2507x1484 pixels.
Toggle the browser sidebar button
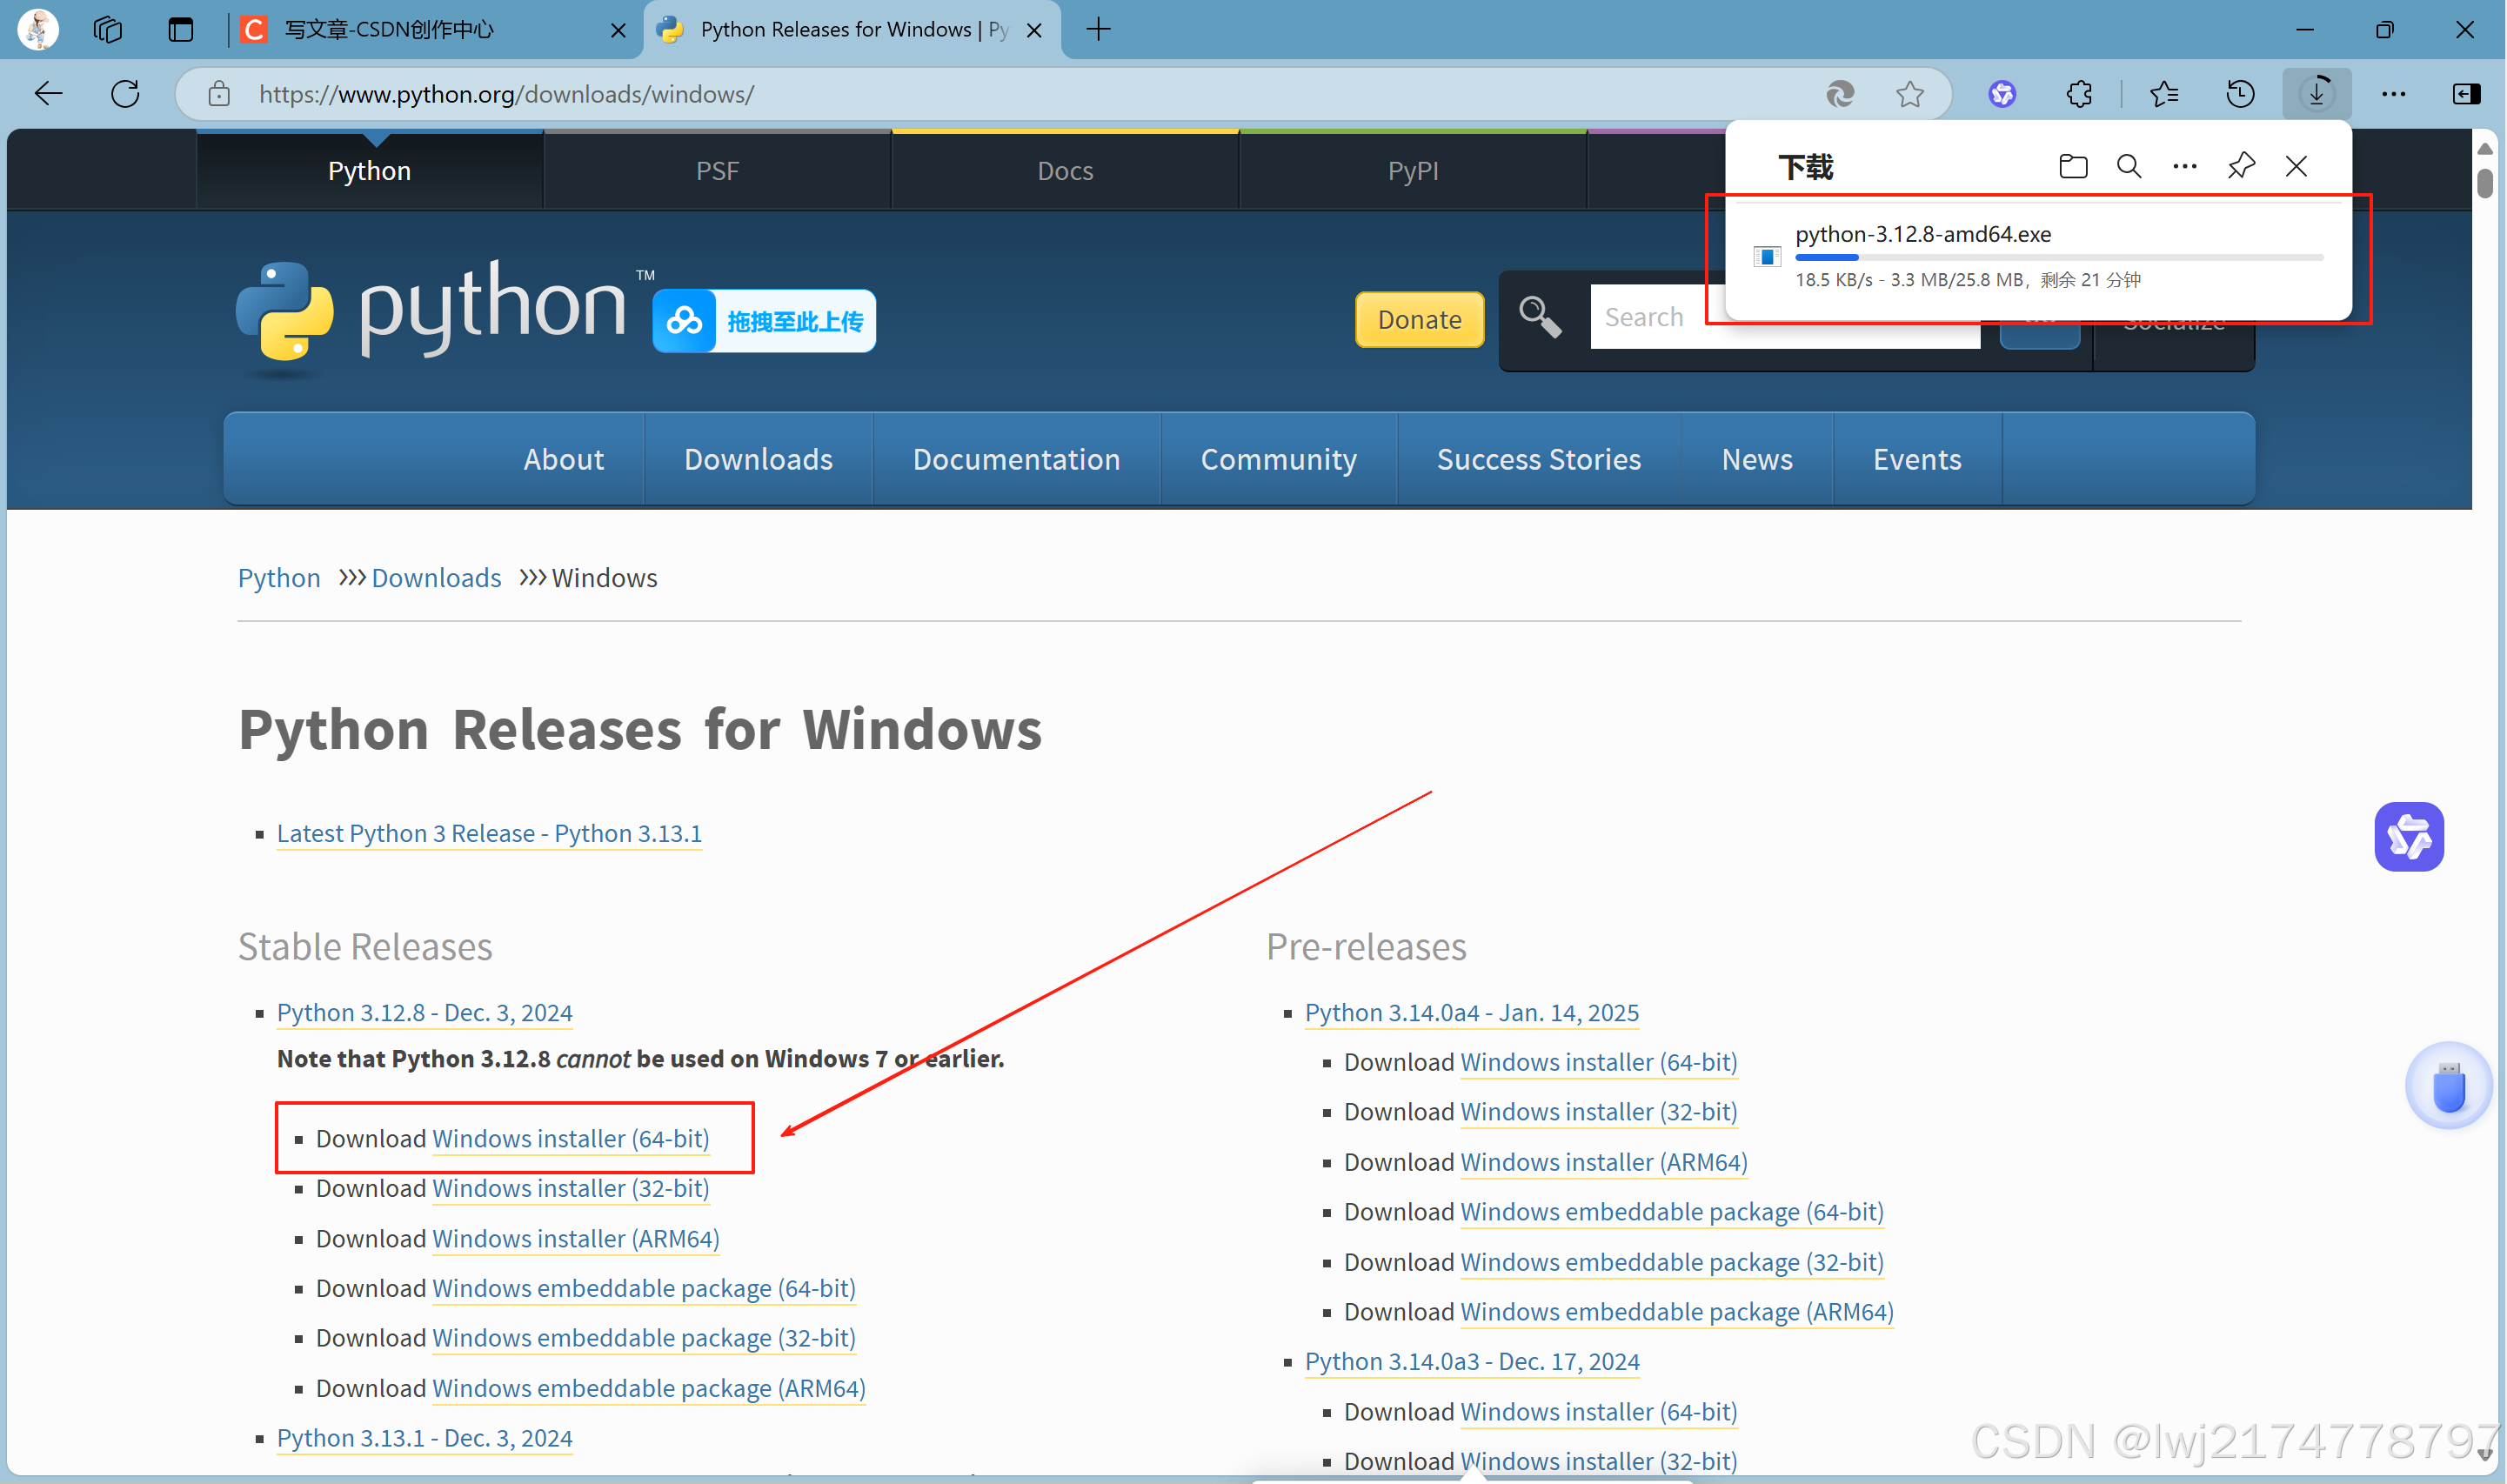coord(2465,94)
